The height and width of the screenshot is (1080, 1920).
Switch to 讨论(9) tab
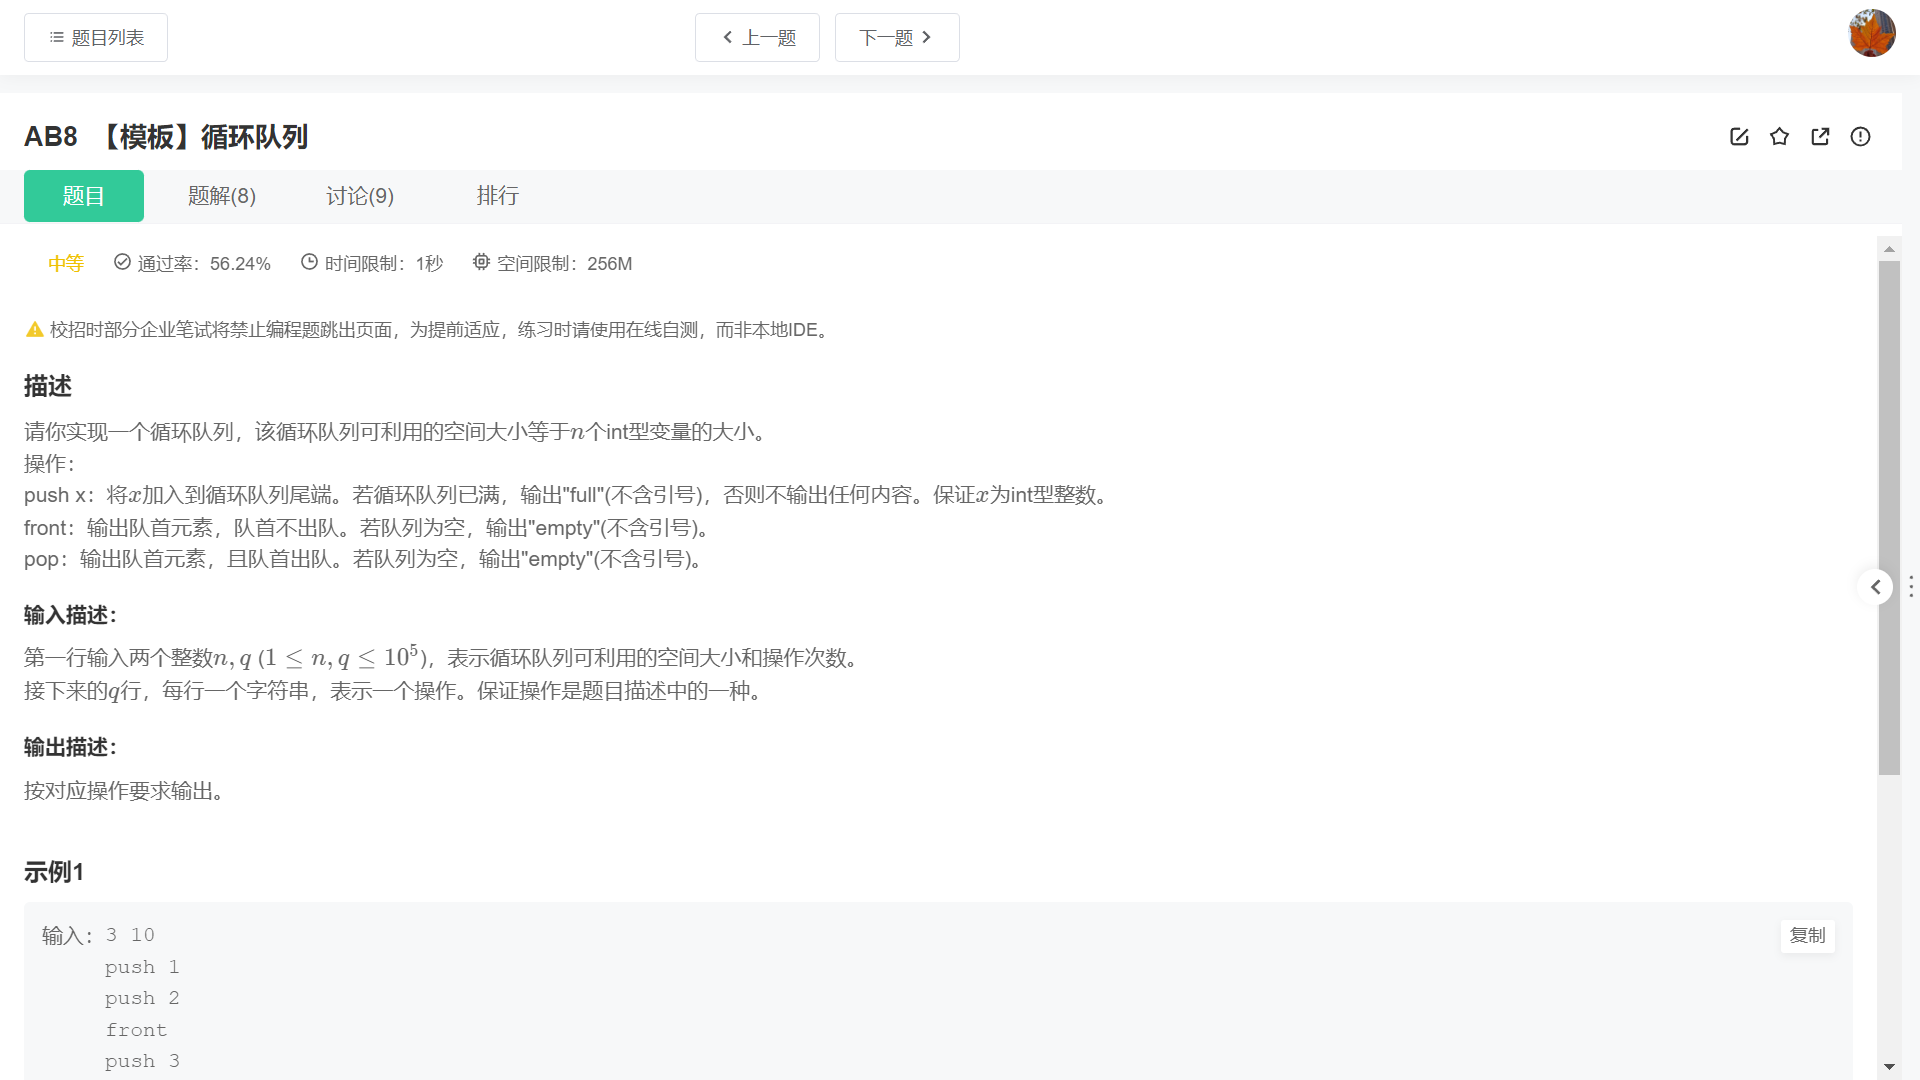[x=360, y=196]
